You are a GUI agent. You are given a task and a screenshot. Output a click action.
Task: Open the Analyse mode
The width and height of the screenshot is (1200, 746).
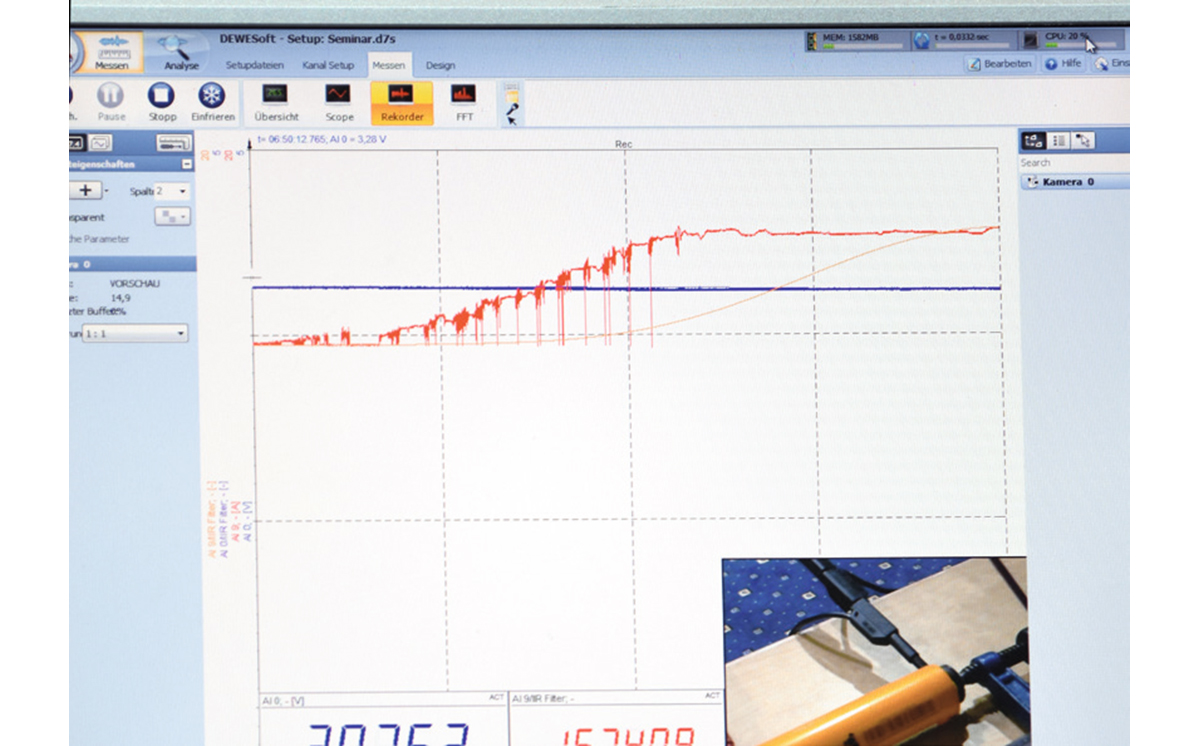click(181, 52)
